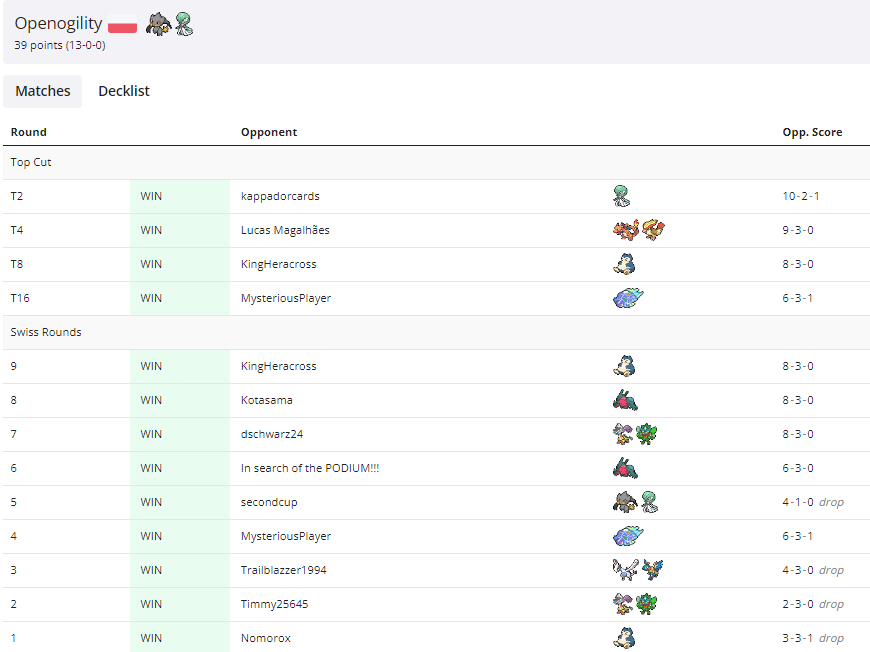
Task: Click the deck icon in the T16 MysteriousPlayer row
Action: click(628, 297)
